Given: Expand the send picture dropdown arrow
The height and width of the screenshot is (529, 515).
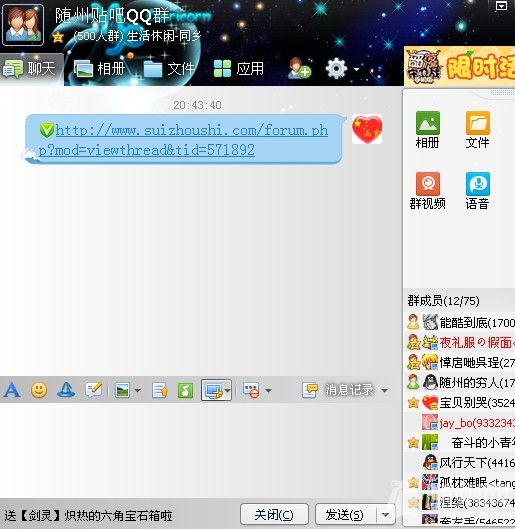Looking at the screenshot, I should click(137, 391).
